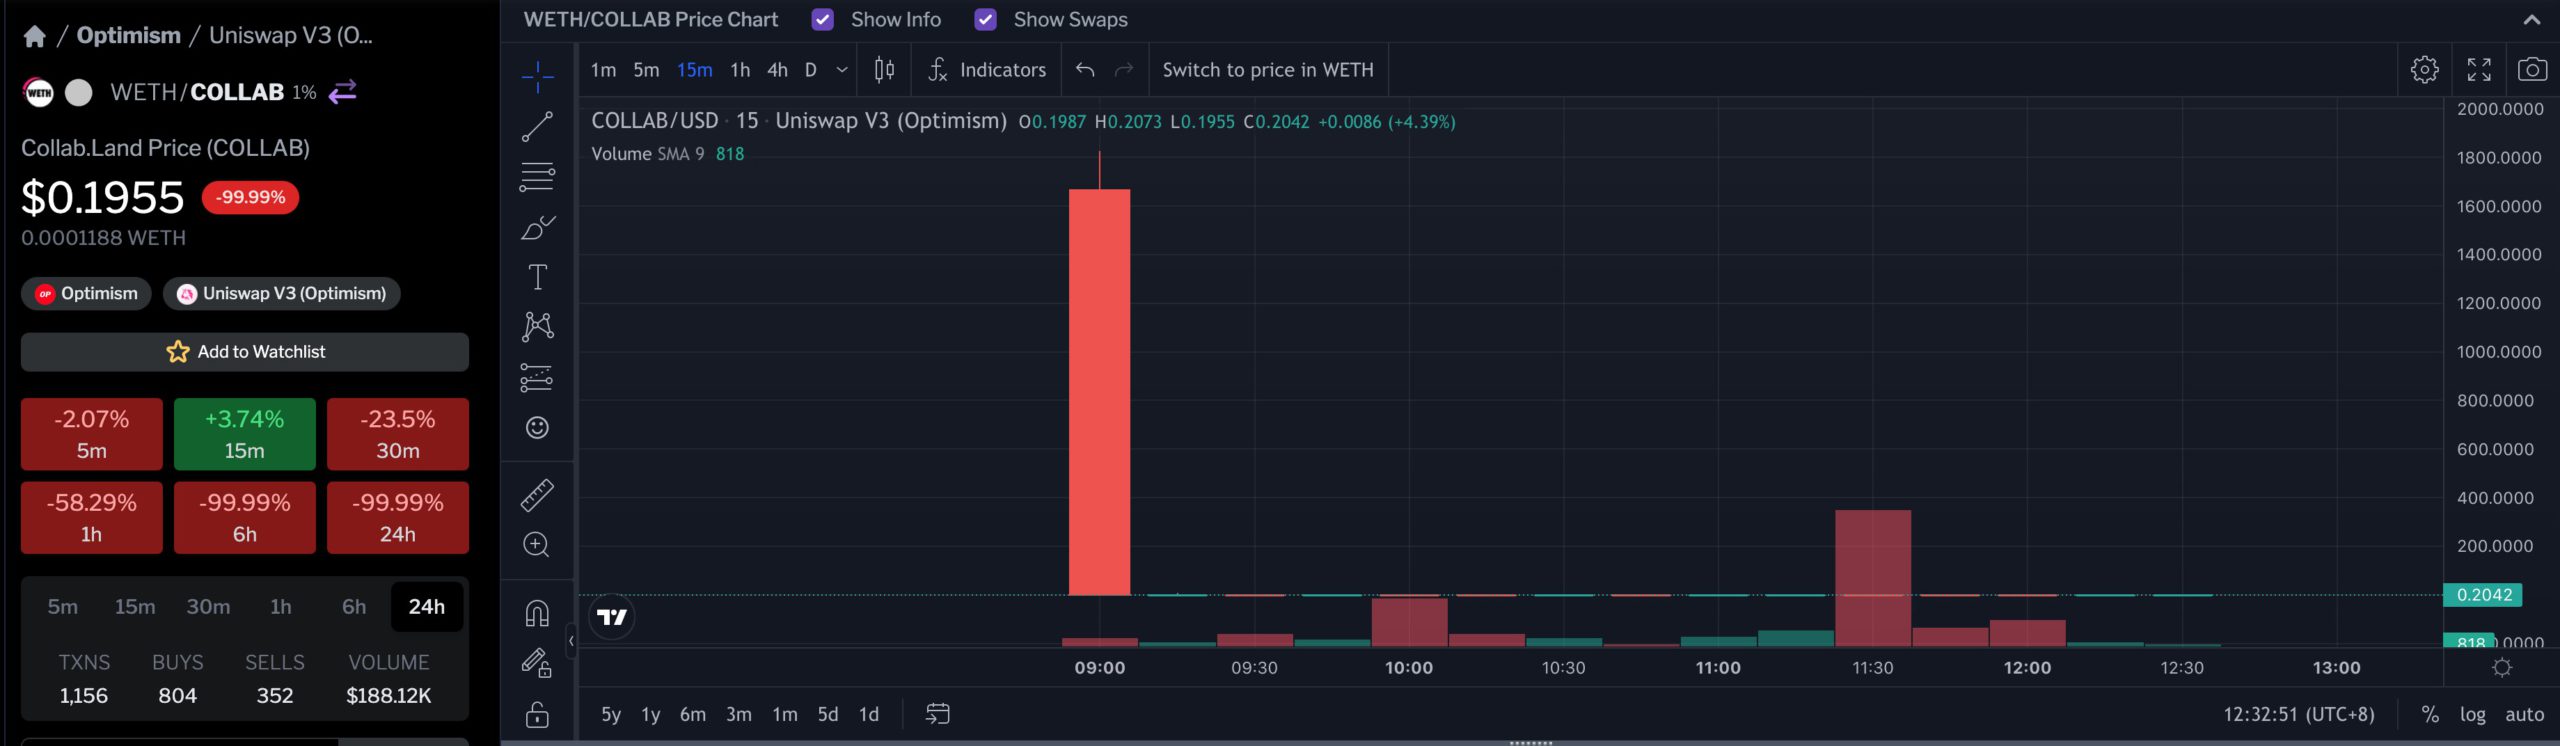The width and height of the screenshot is (2560, 746).
Task: Add the pair to Watchlist
Action: coord(245,352)
